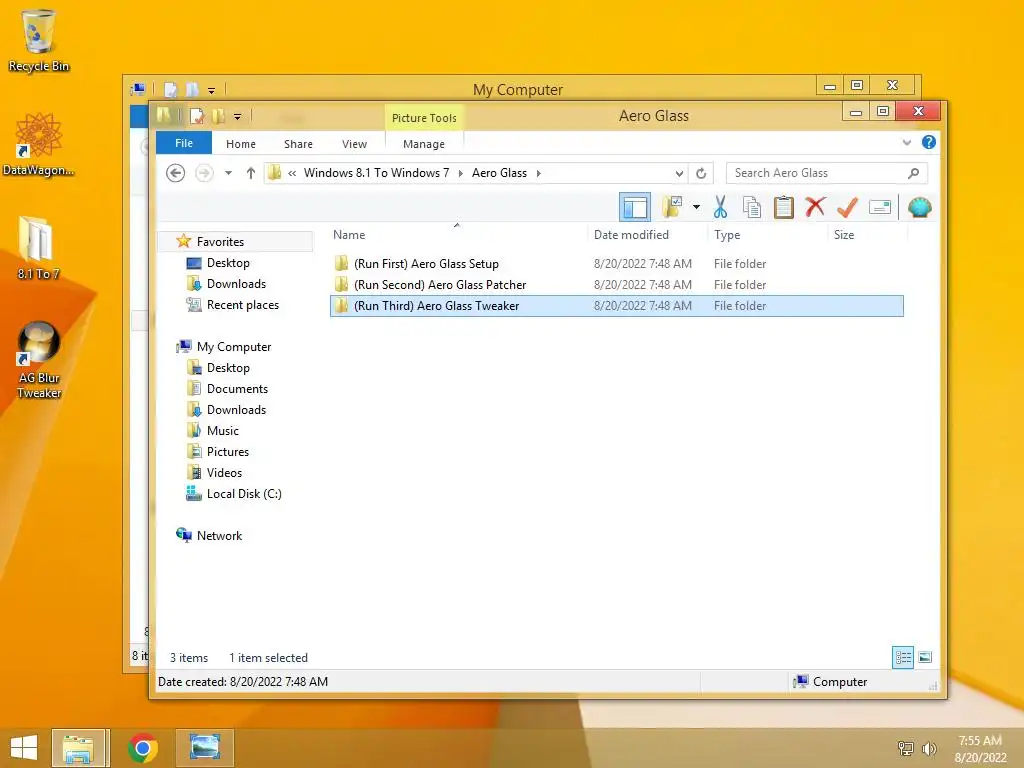Open Recent places in Favorites
Viewport: 1024px width, 768px height.
242,304
